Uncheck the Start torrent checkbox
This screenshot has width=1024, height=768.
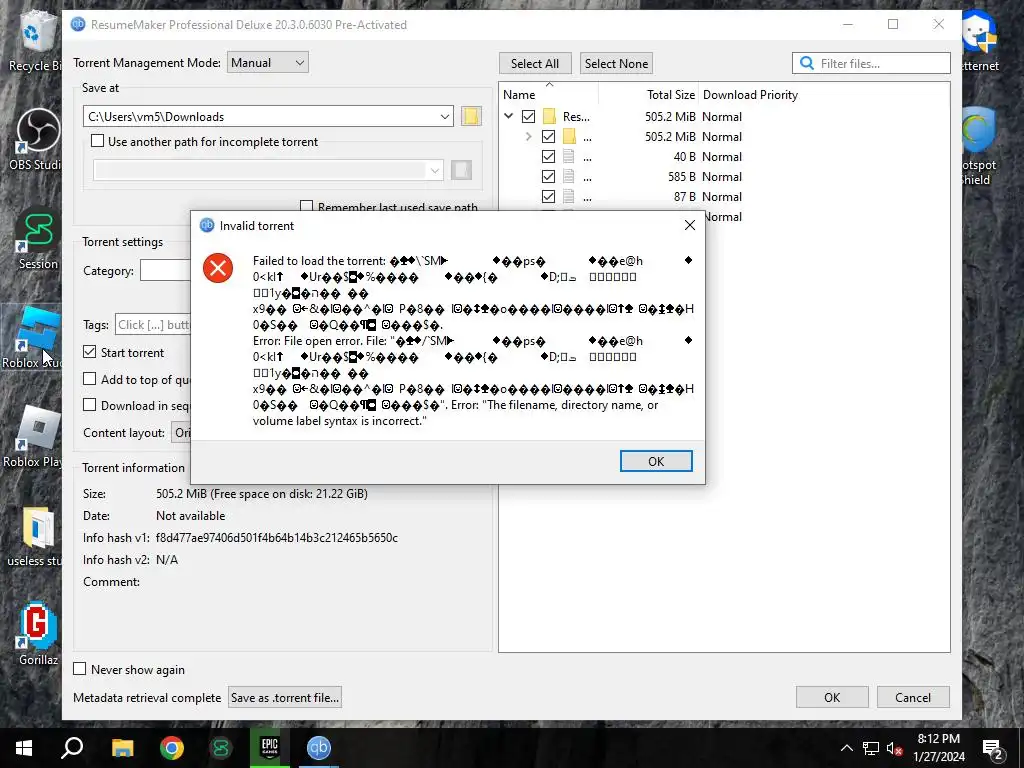pos(89,352)
